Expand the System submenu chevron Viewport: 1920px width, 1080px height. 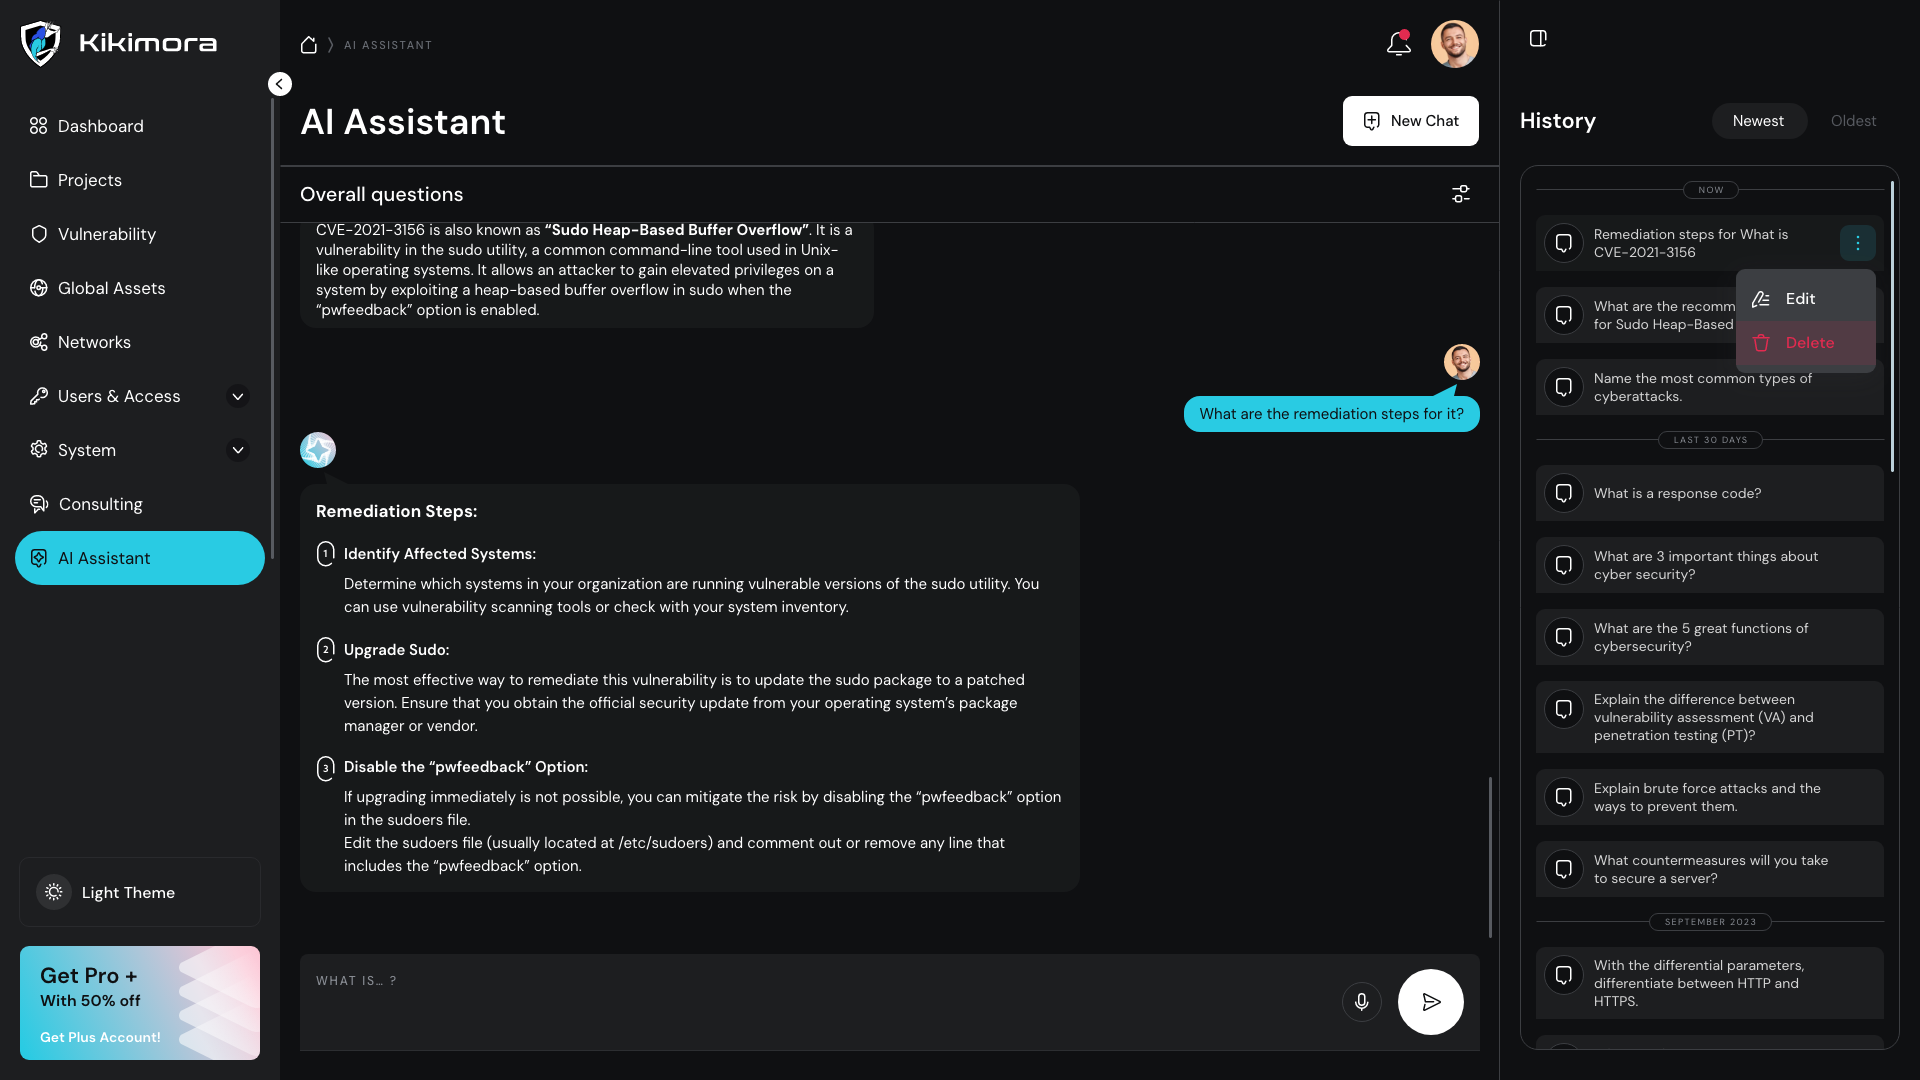238,450
